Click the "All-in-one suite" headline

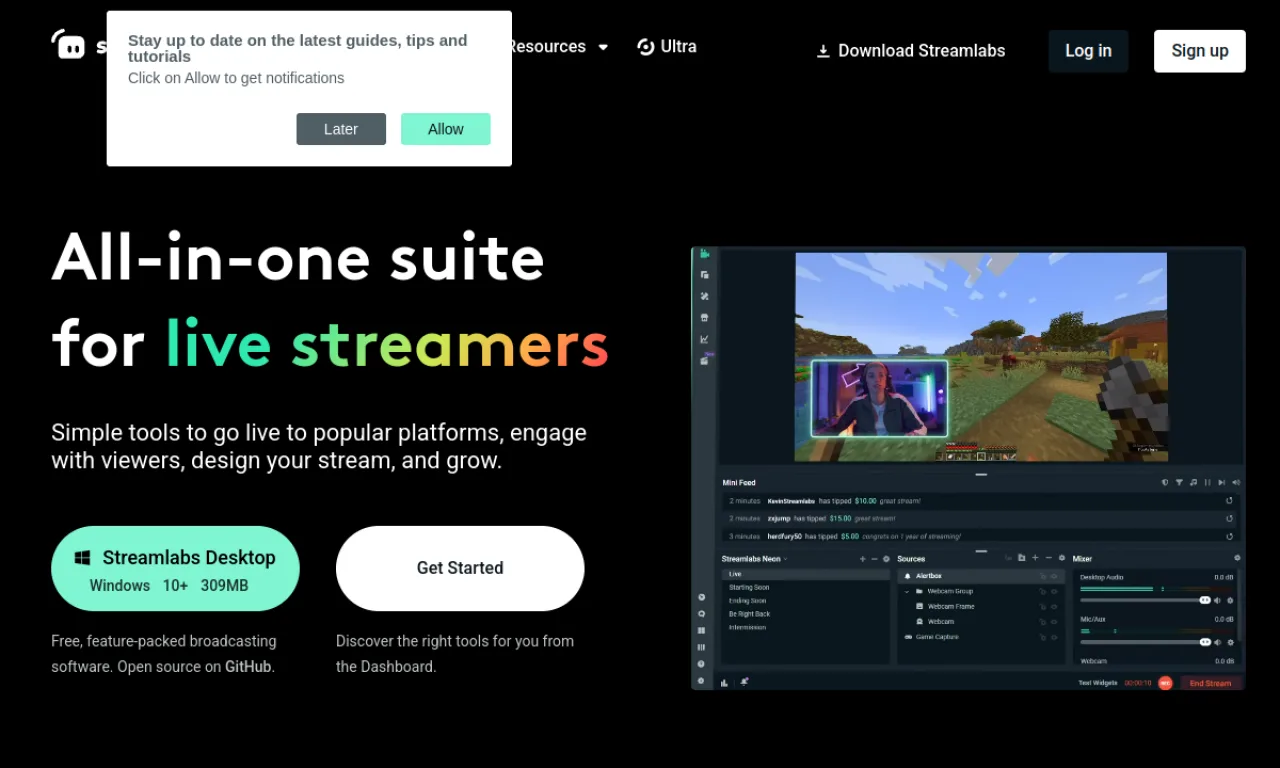[x=298, y=257]
